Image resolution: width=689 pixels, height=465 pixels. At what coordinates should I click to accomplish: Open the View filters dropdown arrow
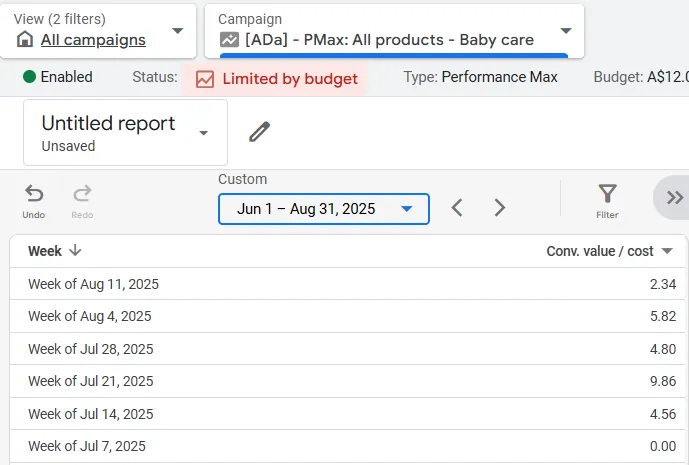(x=178, y=30)
